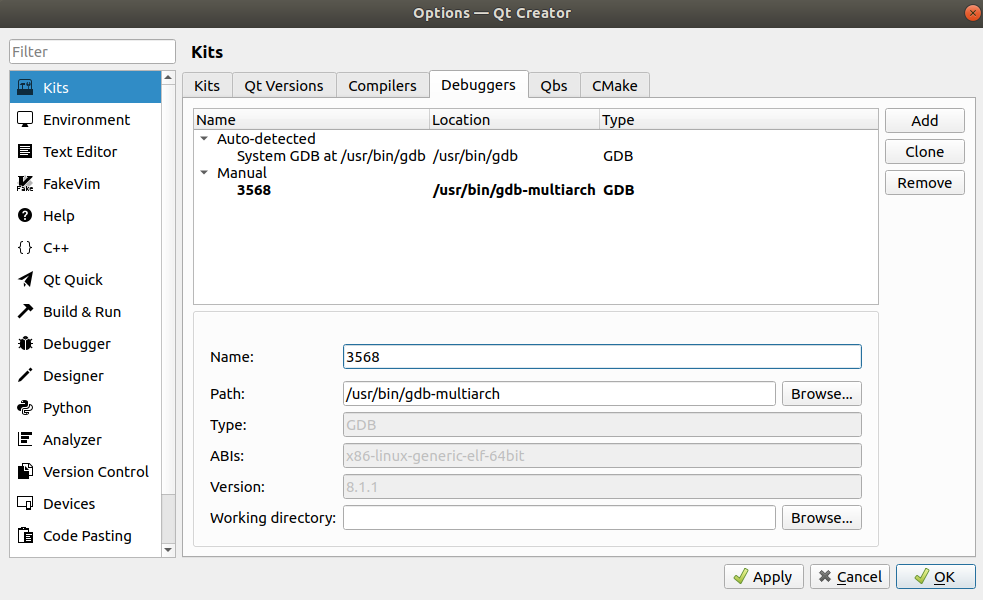The width and height of the screenshot is (983, 600).
Task: Click the C++ braces icon
Action: (25, 248)
